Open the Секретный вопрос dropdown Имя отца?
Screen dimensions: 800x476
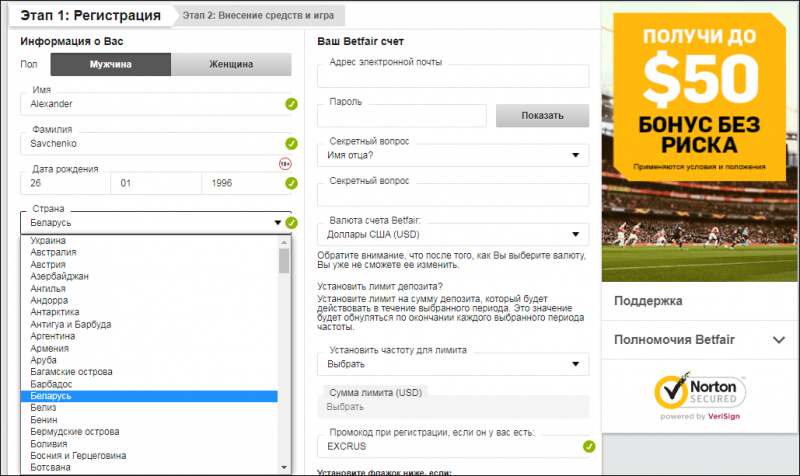[453, 155]
